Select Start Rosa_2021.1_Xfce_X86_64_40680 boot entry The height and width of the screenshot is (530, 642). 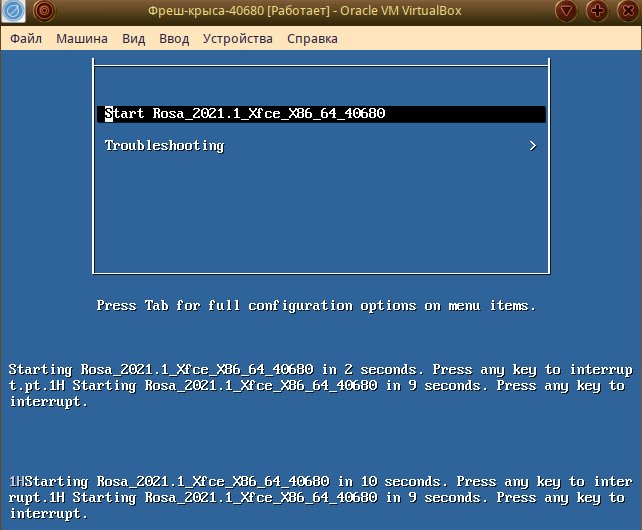click(x=245, y=114)
